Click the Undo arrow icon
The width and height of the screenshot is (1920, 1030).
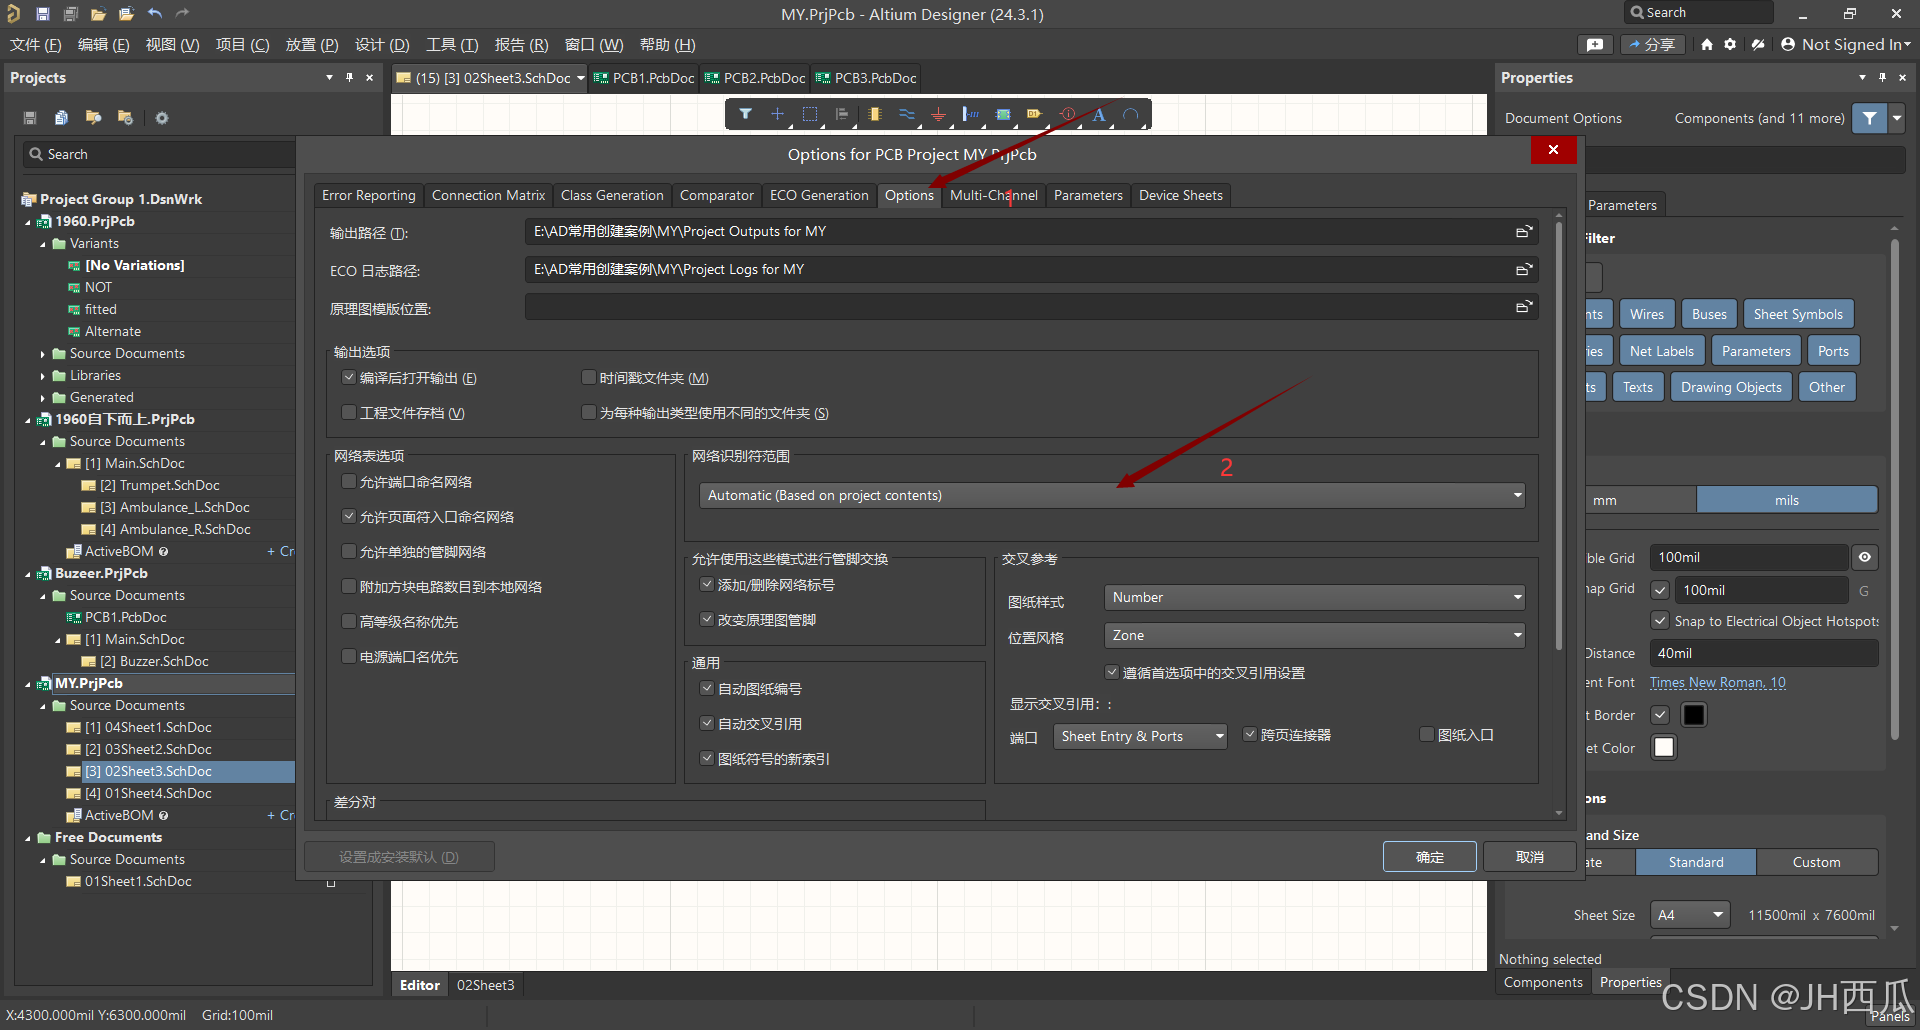tap(155, 14)
